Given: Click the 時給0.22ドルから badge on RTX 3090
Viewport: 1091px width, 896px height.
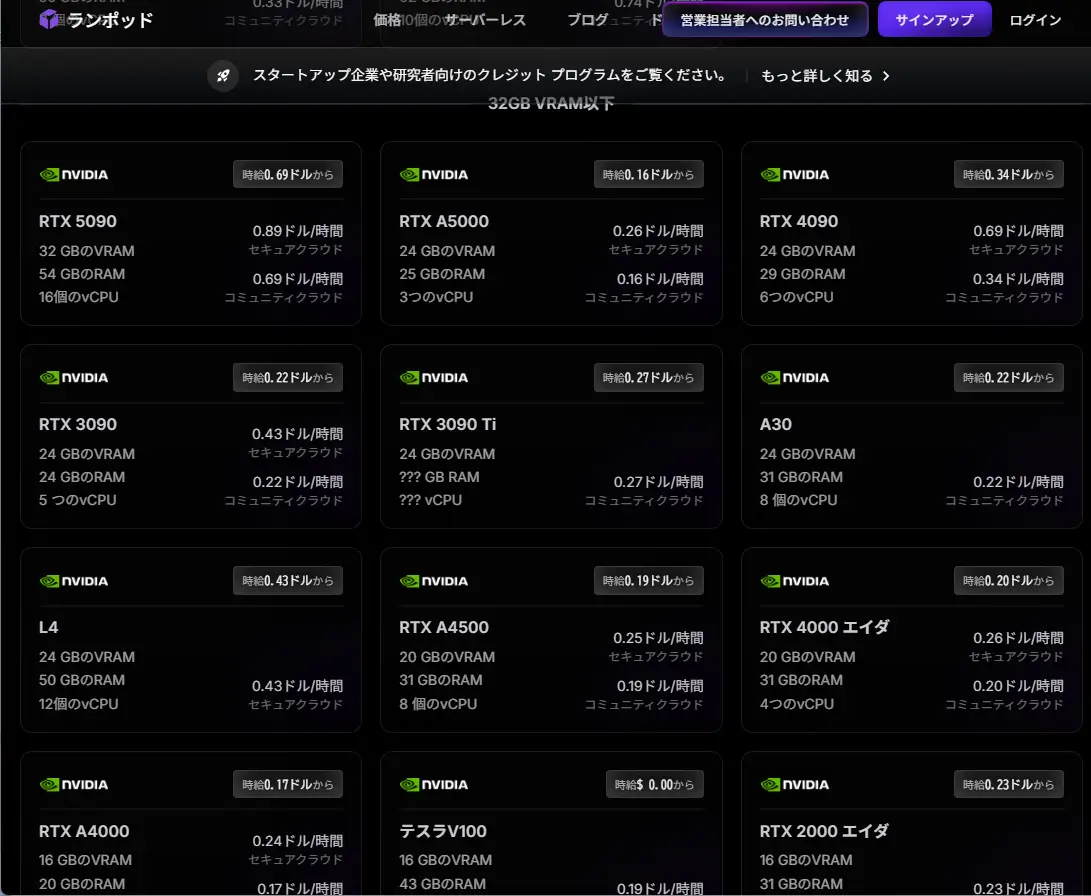Looking at the screenshot, I should 288,378.
